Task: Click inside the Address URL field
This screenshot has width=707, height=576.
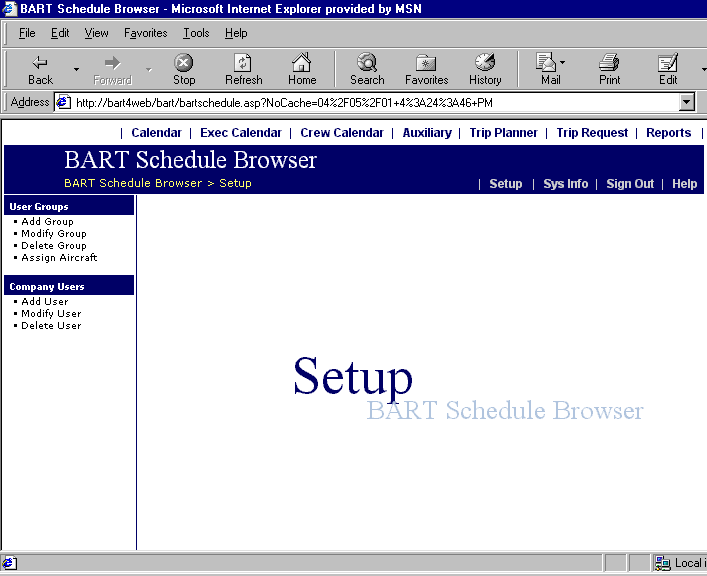Action: (x=370, y=102)
